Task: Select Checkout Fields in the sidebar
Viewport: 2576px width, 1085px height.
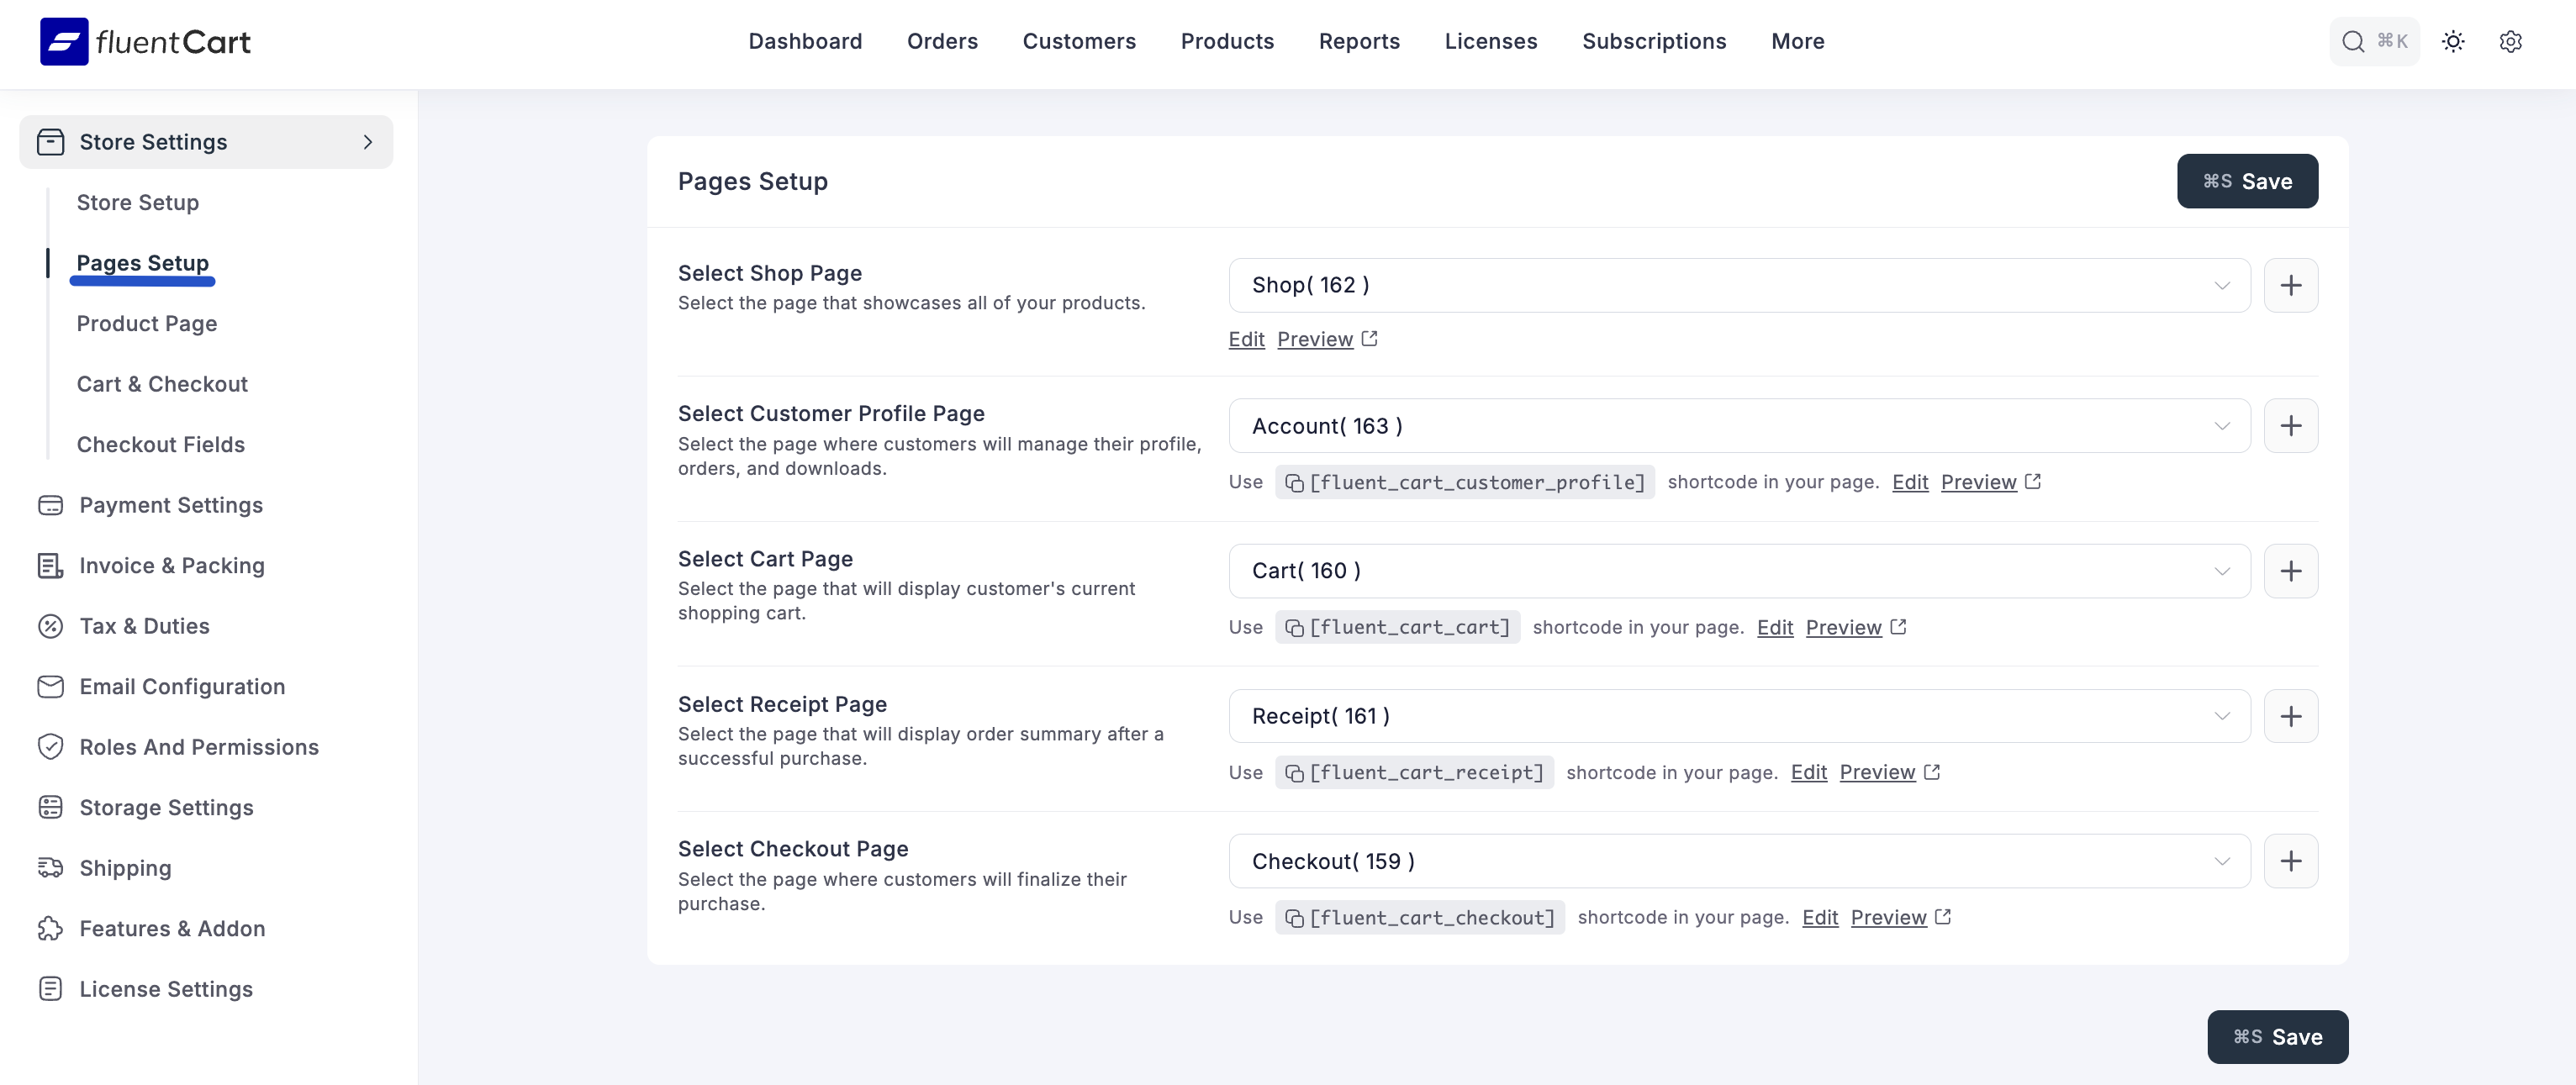Action: [160, 444]
